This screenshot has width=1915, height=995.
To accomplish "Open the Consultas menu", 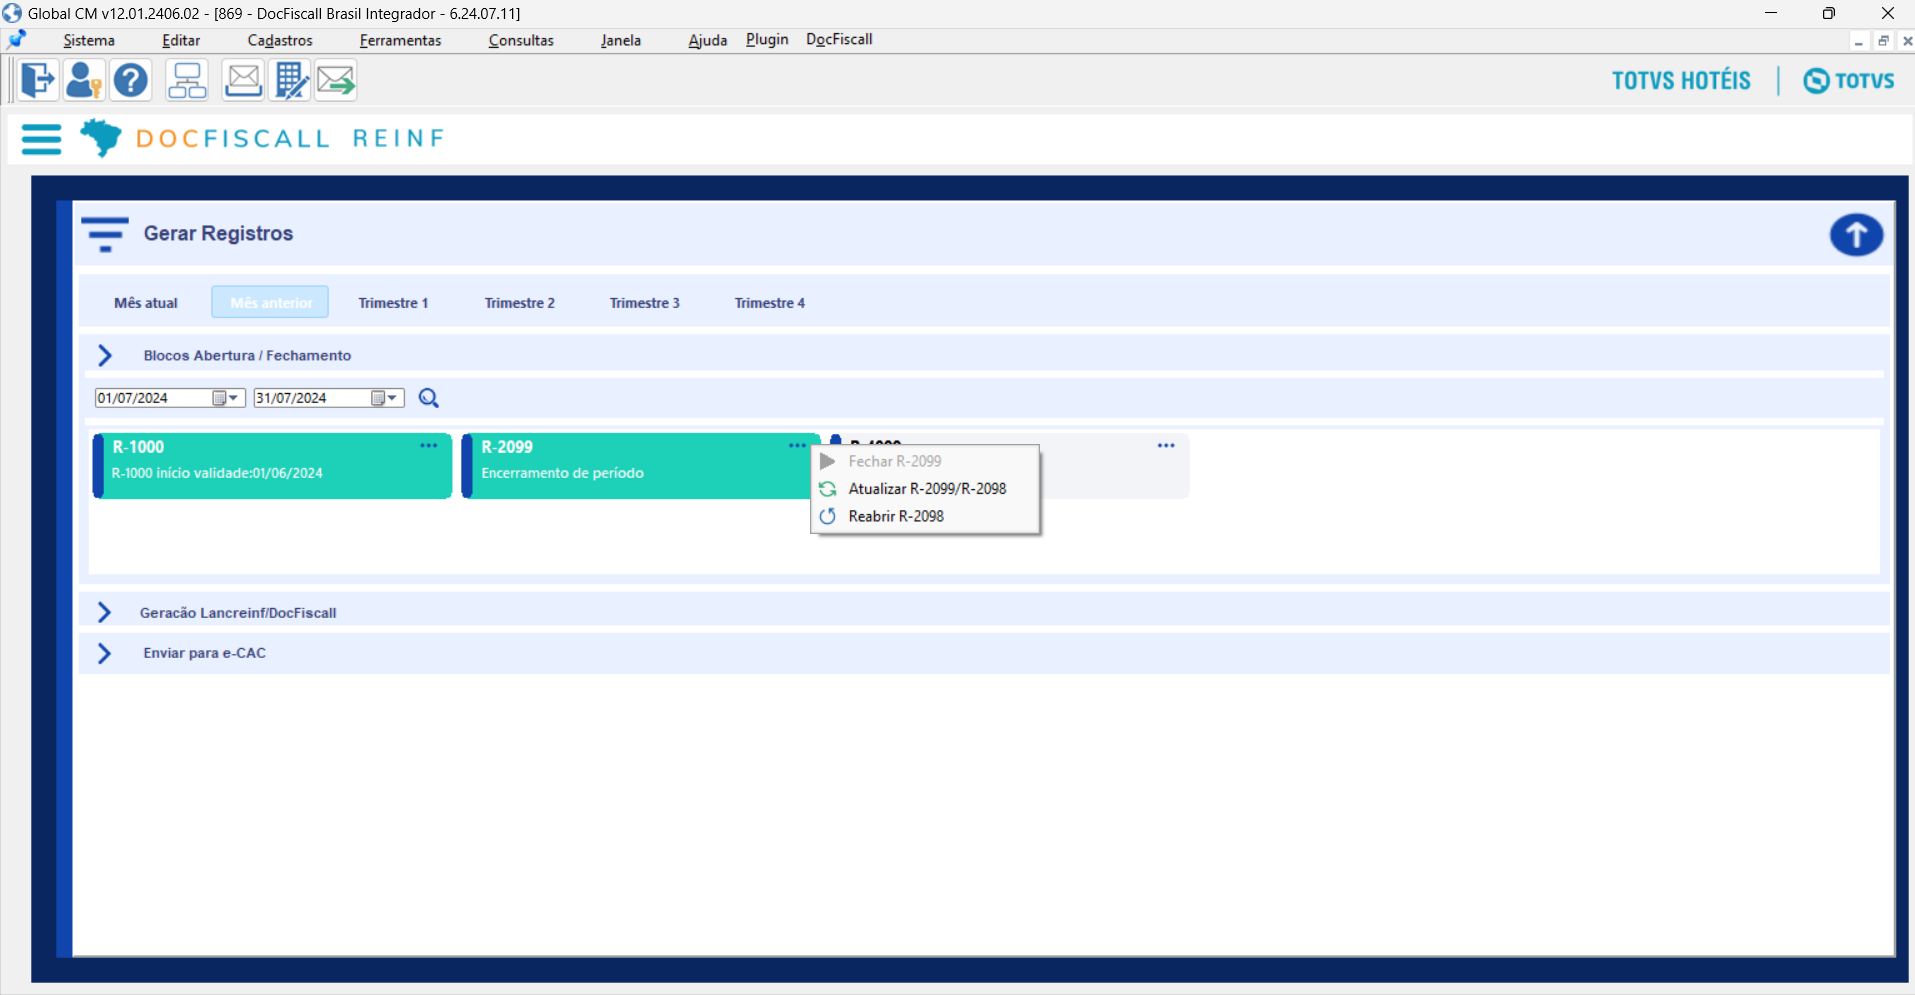I will click(521, 40).
